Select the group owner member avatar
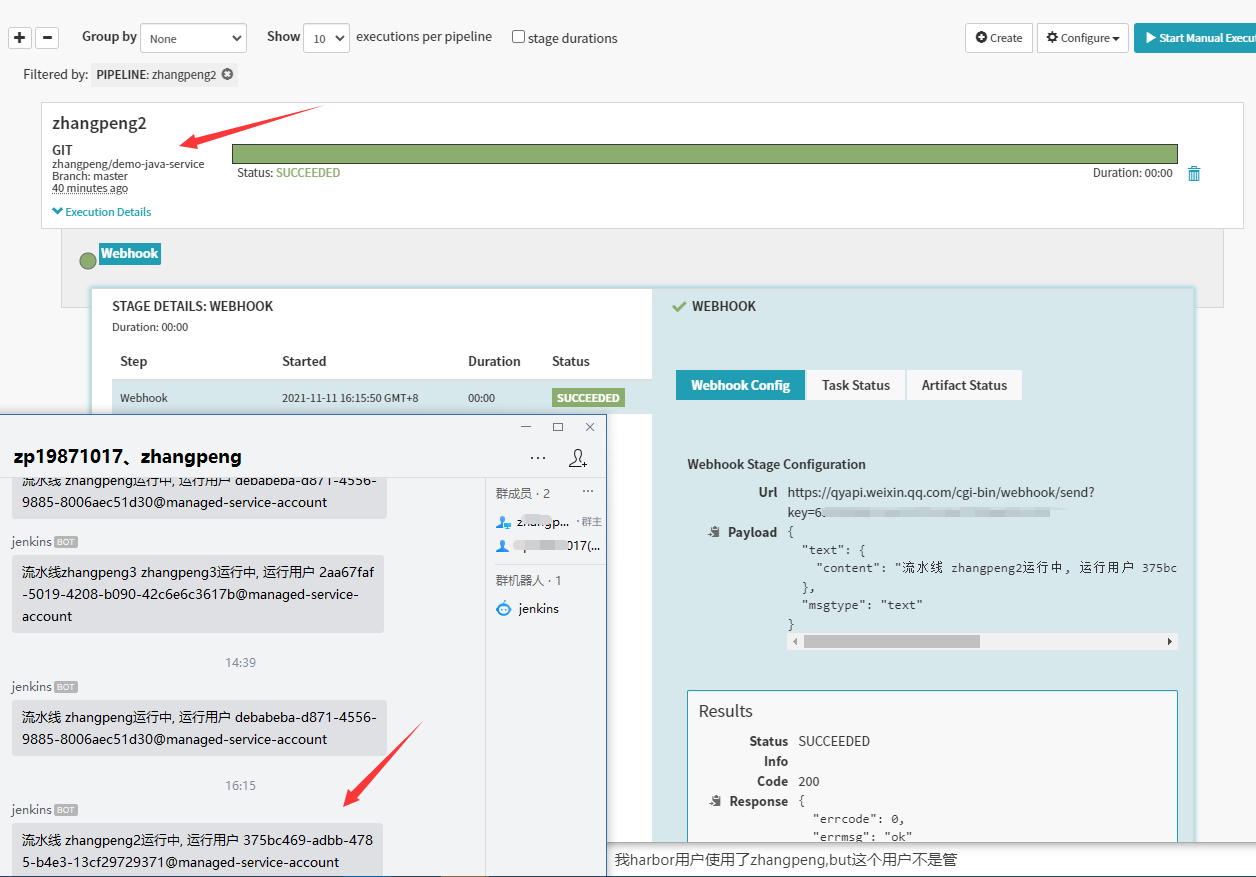This screenshot has width=1256, height=877. tap(504, 522)
